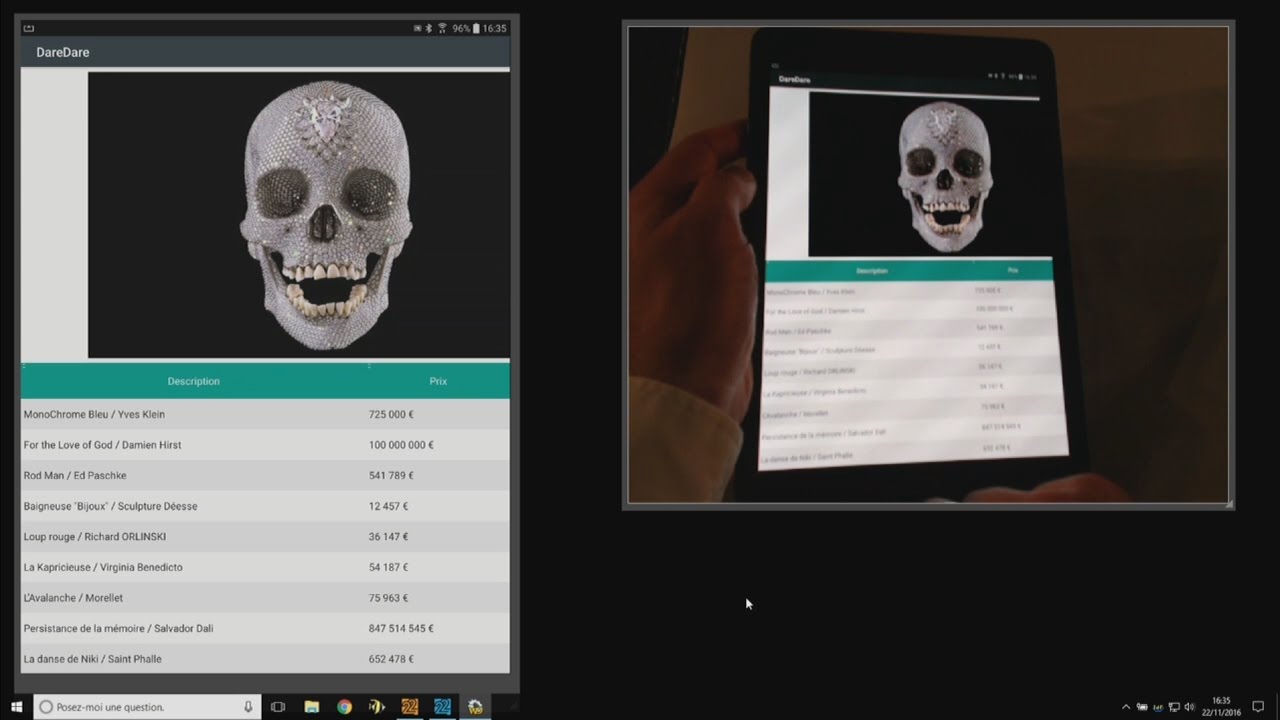1280x720 pixels.
Task: Click the Bluetooth icon in Android status bar
Action: tap(429, 28)
